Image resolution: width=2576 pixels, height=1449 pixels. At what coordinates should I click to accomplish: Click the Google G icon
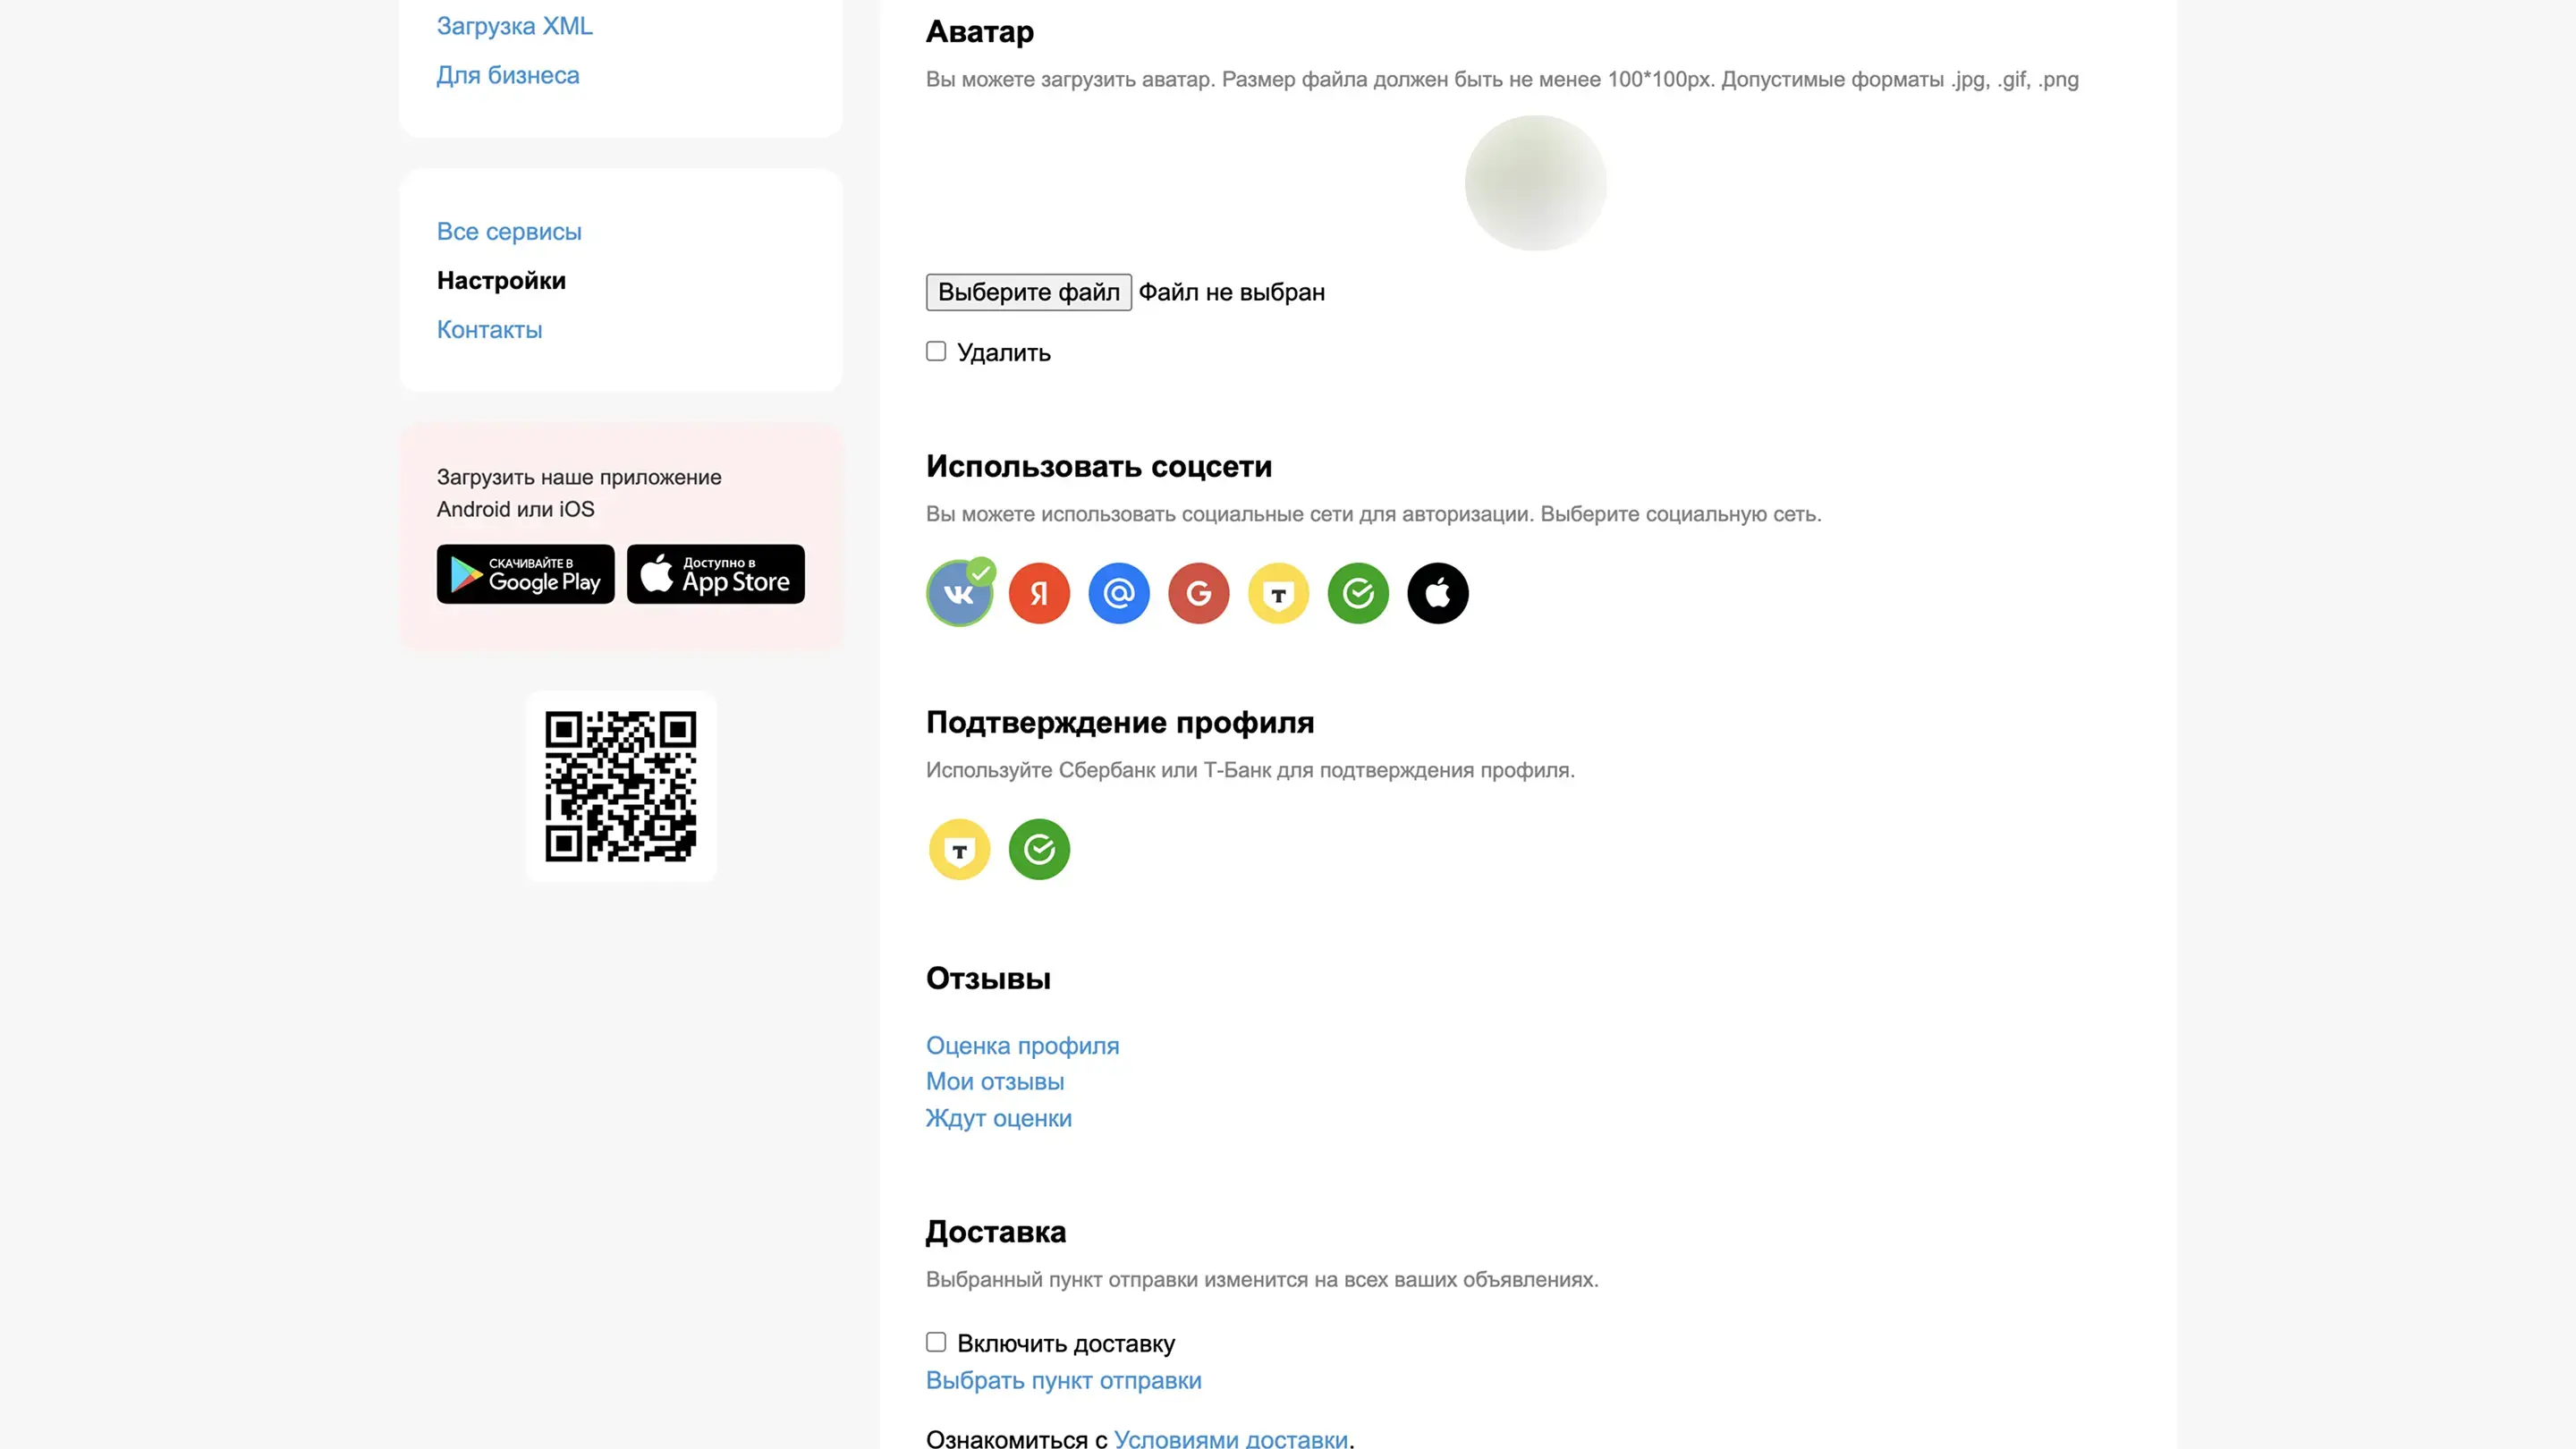pos(1199,593)
